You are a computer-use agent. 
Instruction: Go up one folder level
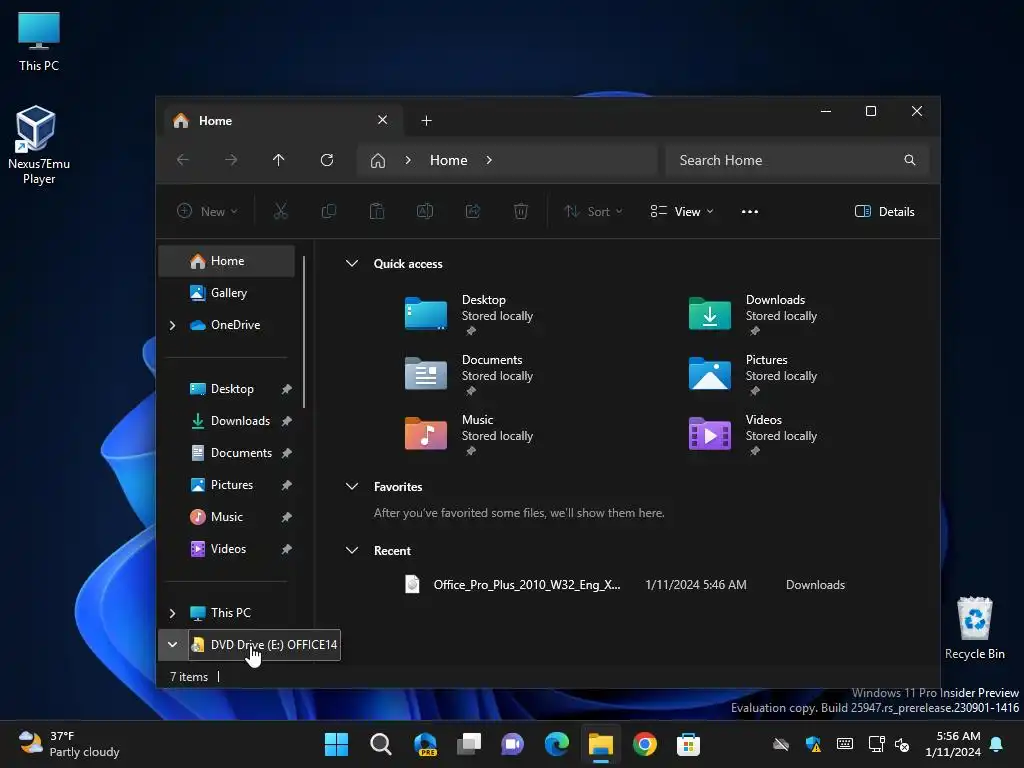pos(278,160)
